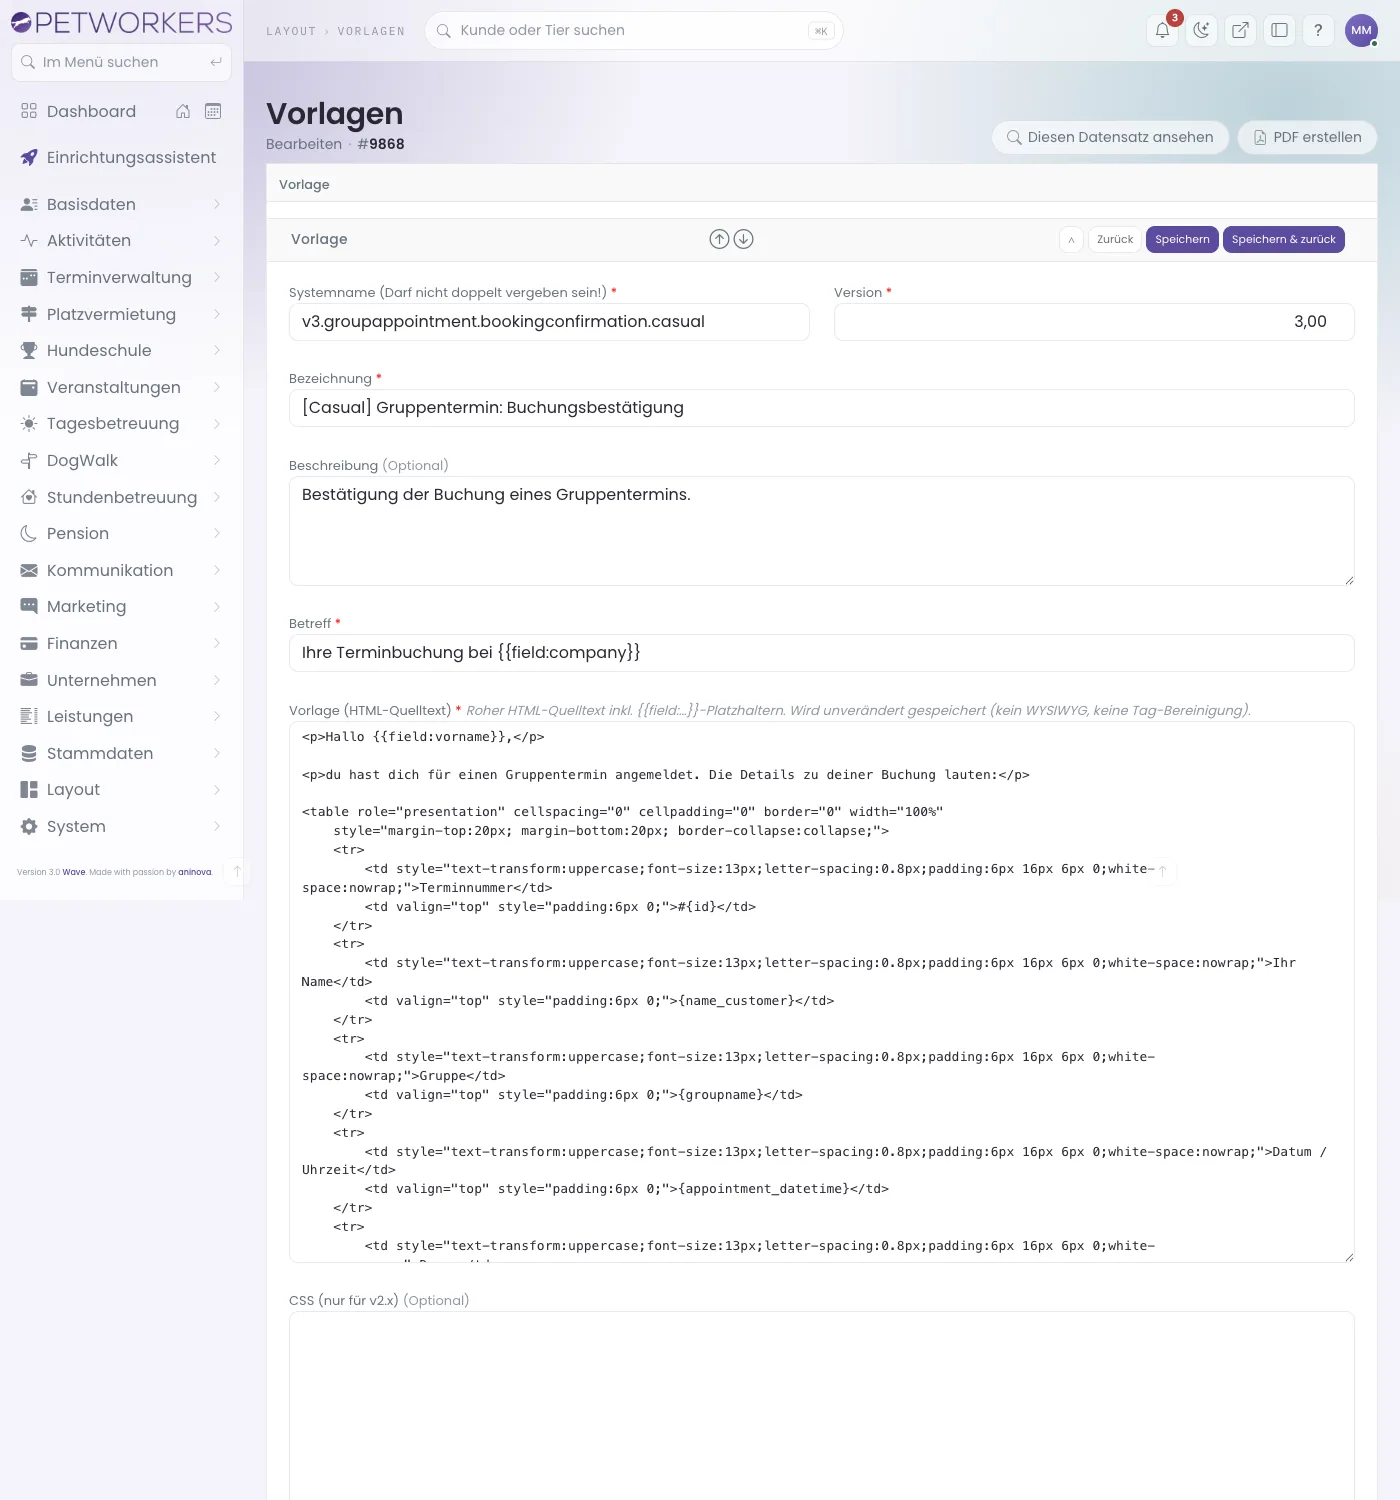Expand the Hundeschule menu
The width and height of the screenshot is (1400, 1500).
pyautogui.click(x=121, y=350)
